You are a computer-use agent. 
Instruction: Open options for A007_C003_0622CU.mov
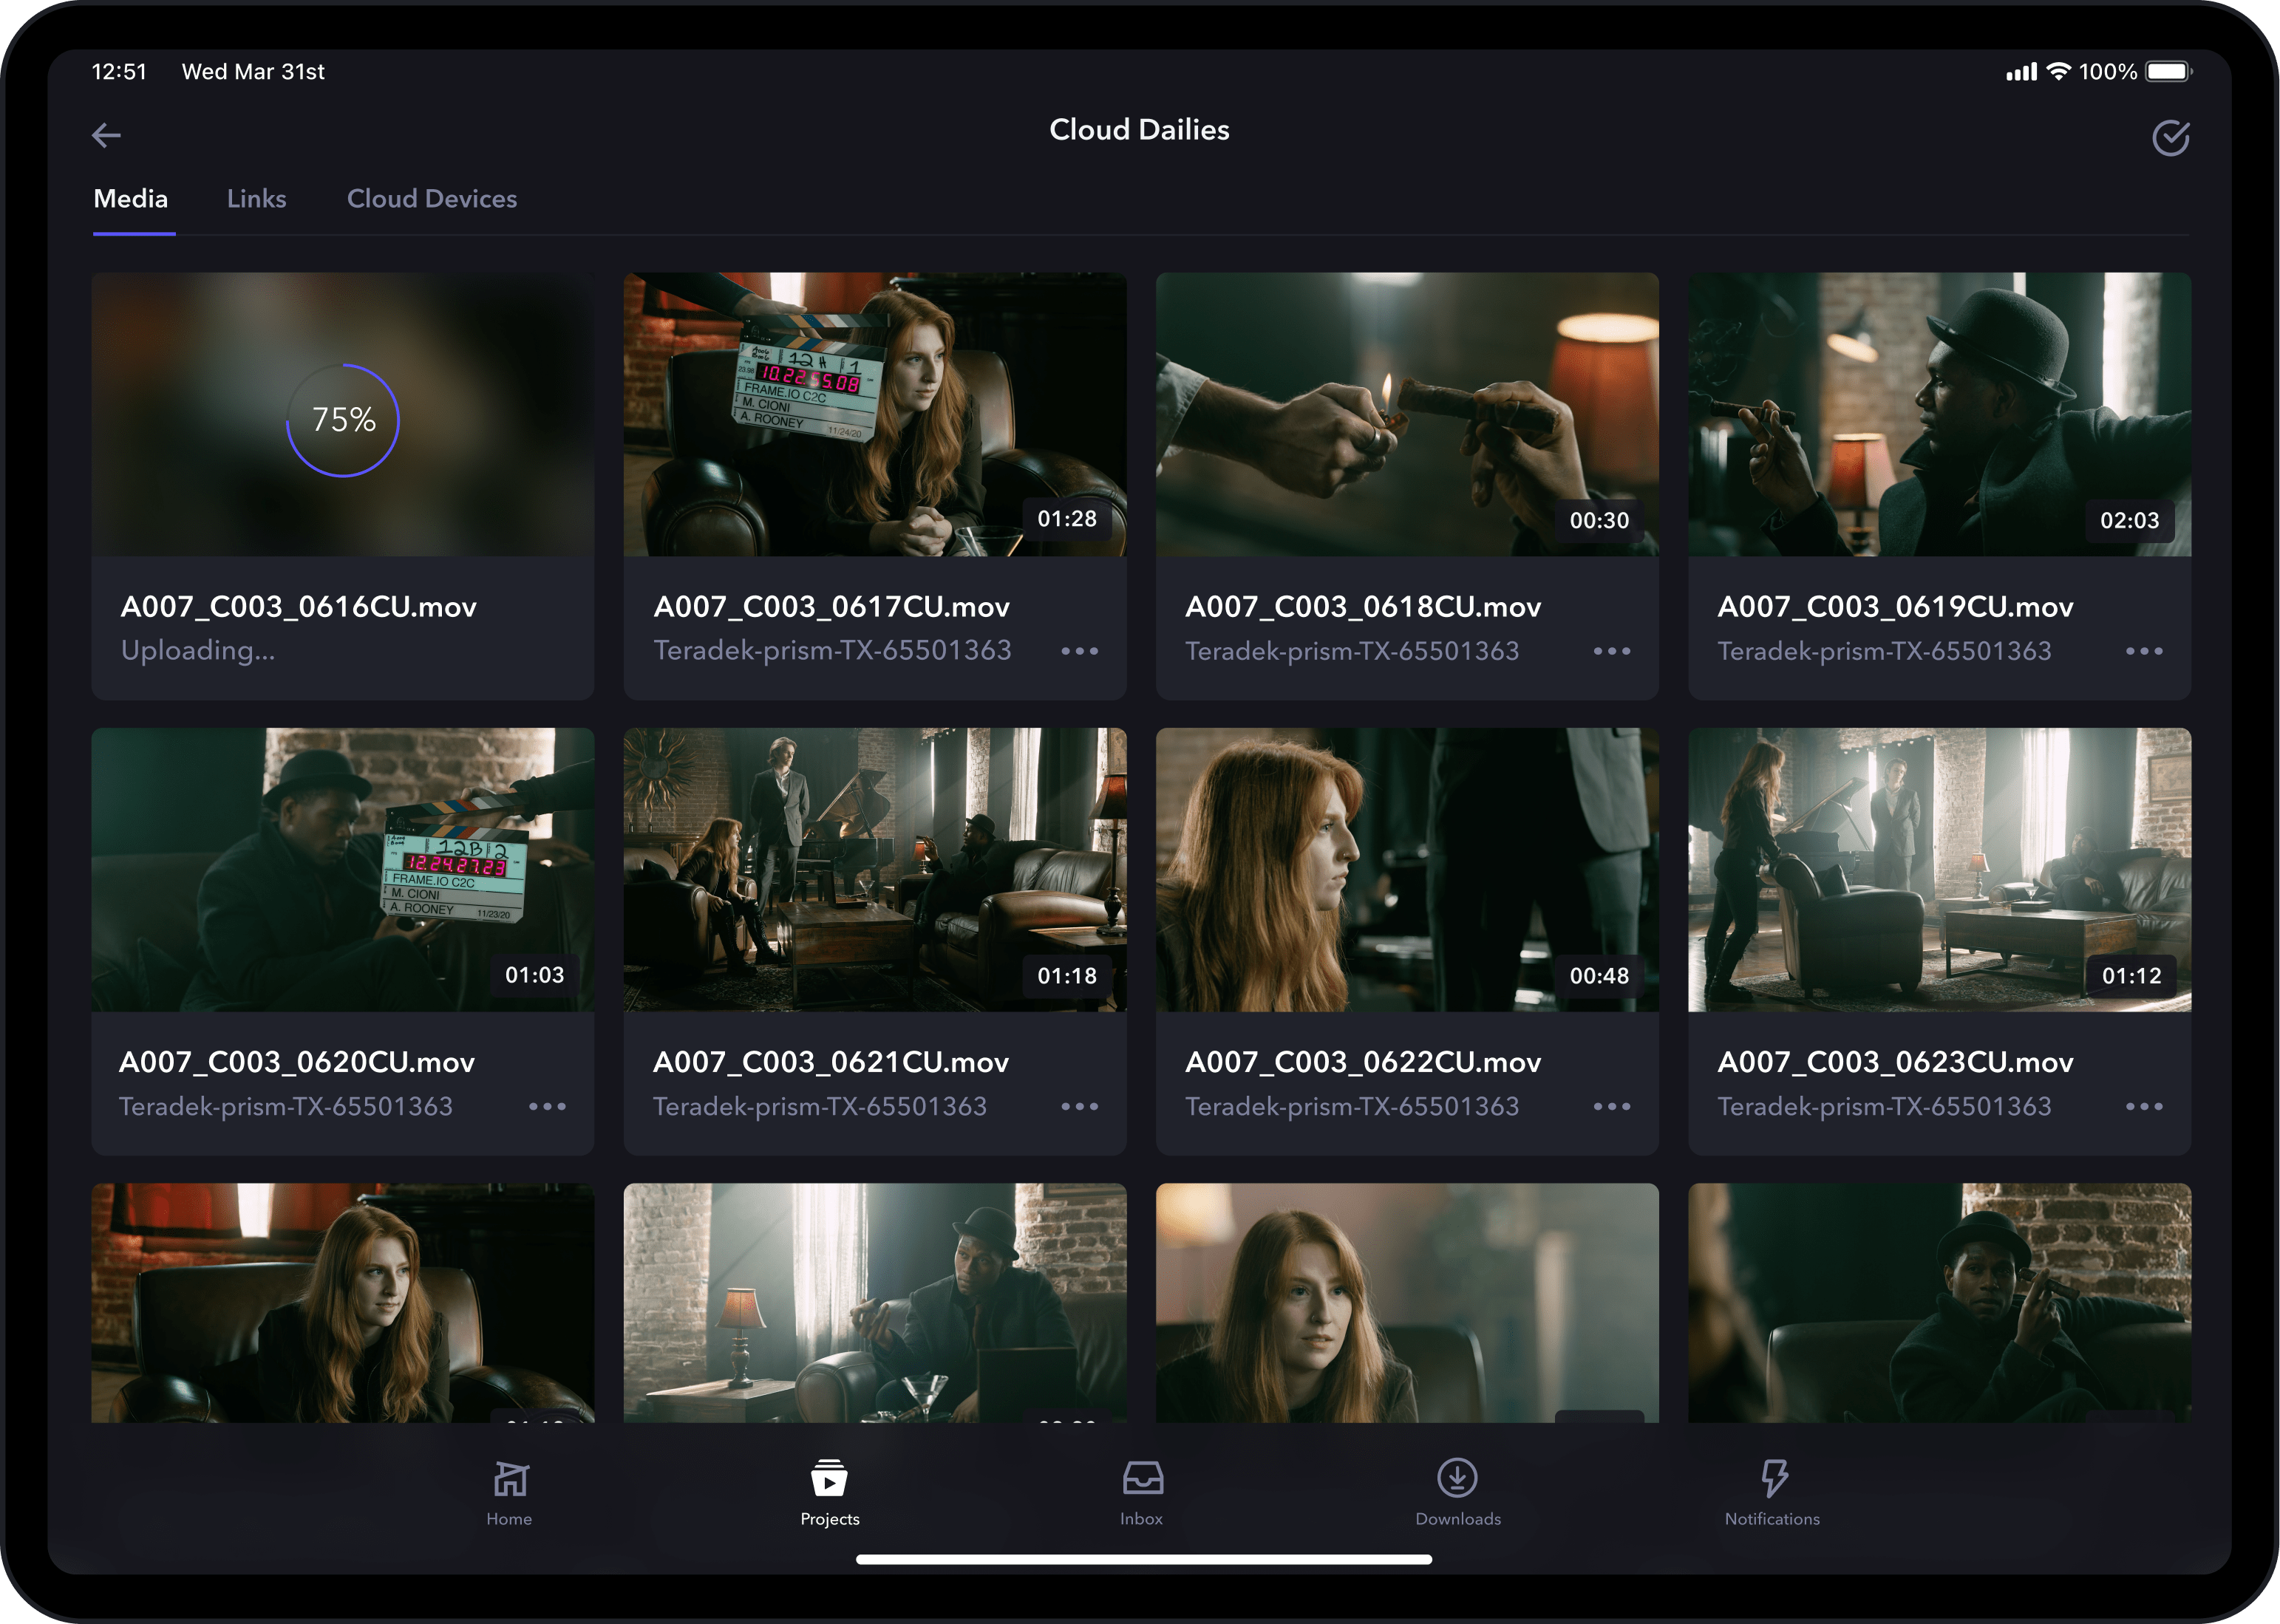click(x=1613, y=1106)
